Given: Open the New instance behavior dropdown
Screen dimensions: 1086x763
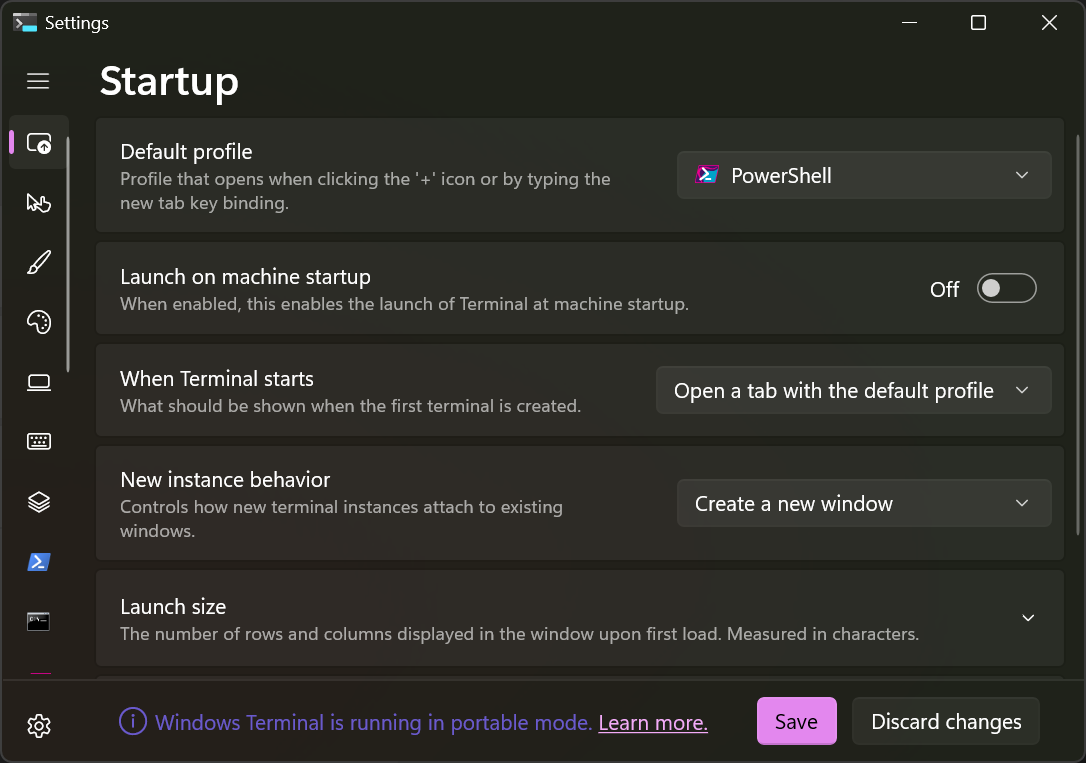Looking at the screenshot, I should point(864,503).
